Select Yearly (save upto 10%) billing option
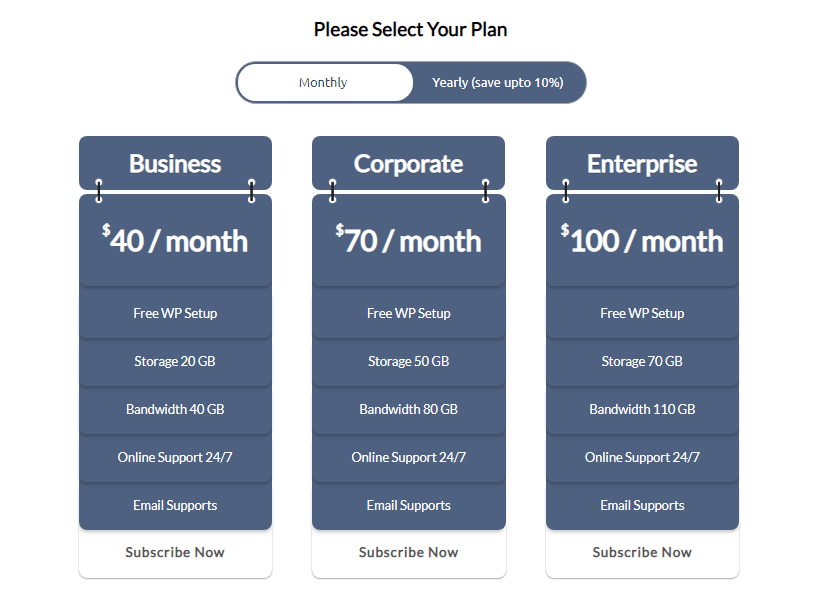 tap(498, 82)
